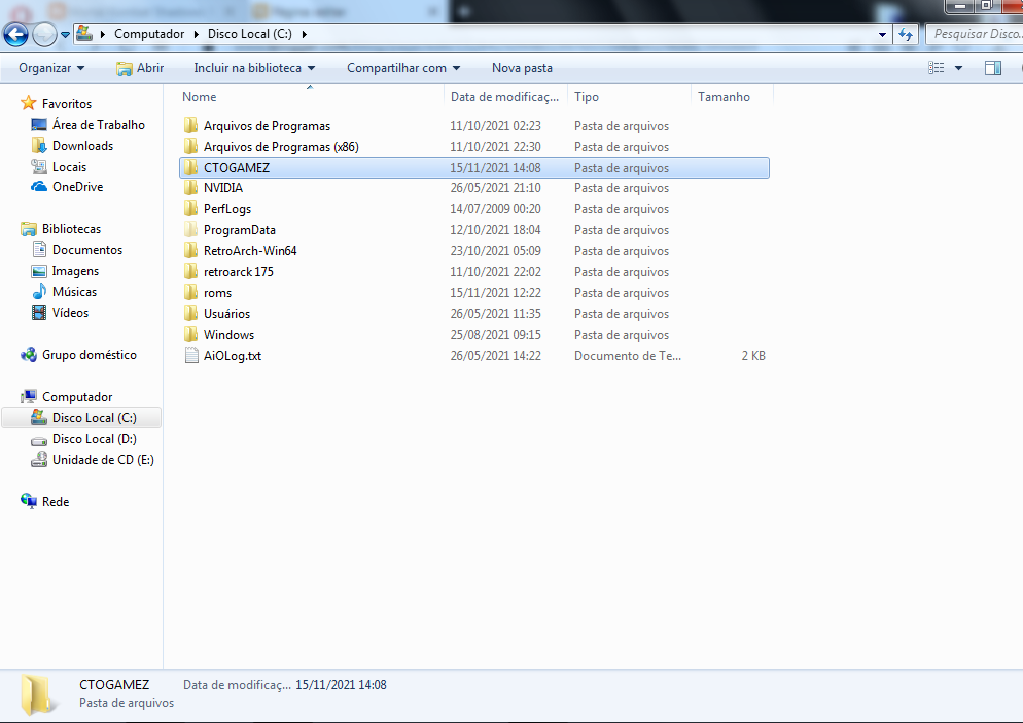
Task: Open Locais in Favoritos
Action: (x=69, y=166)
